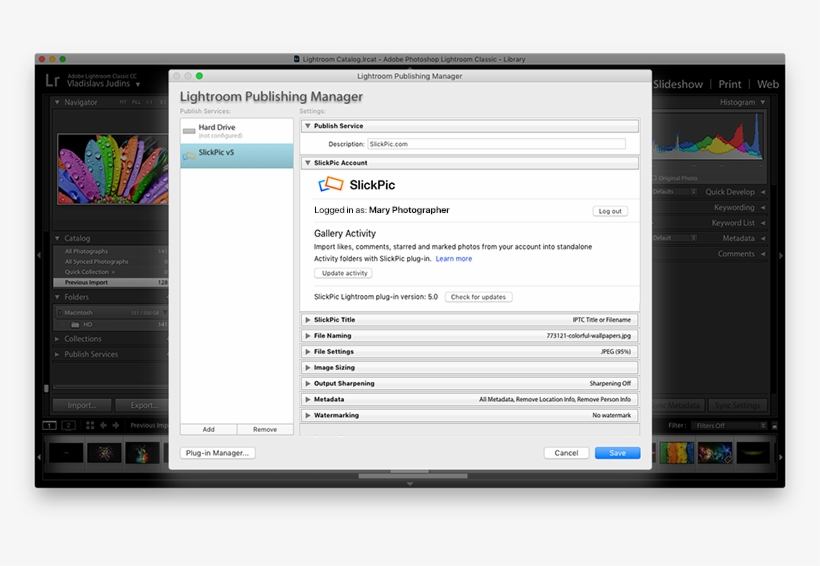Collapse the Histogram panel

coord(763,103)
